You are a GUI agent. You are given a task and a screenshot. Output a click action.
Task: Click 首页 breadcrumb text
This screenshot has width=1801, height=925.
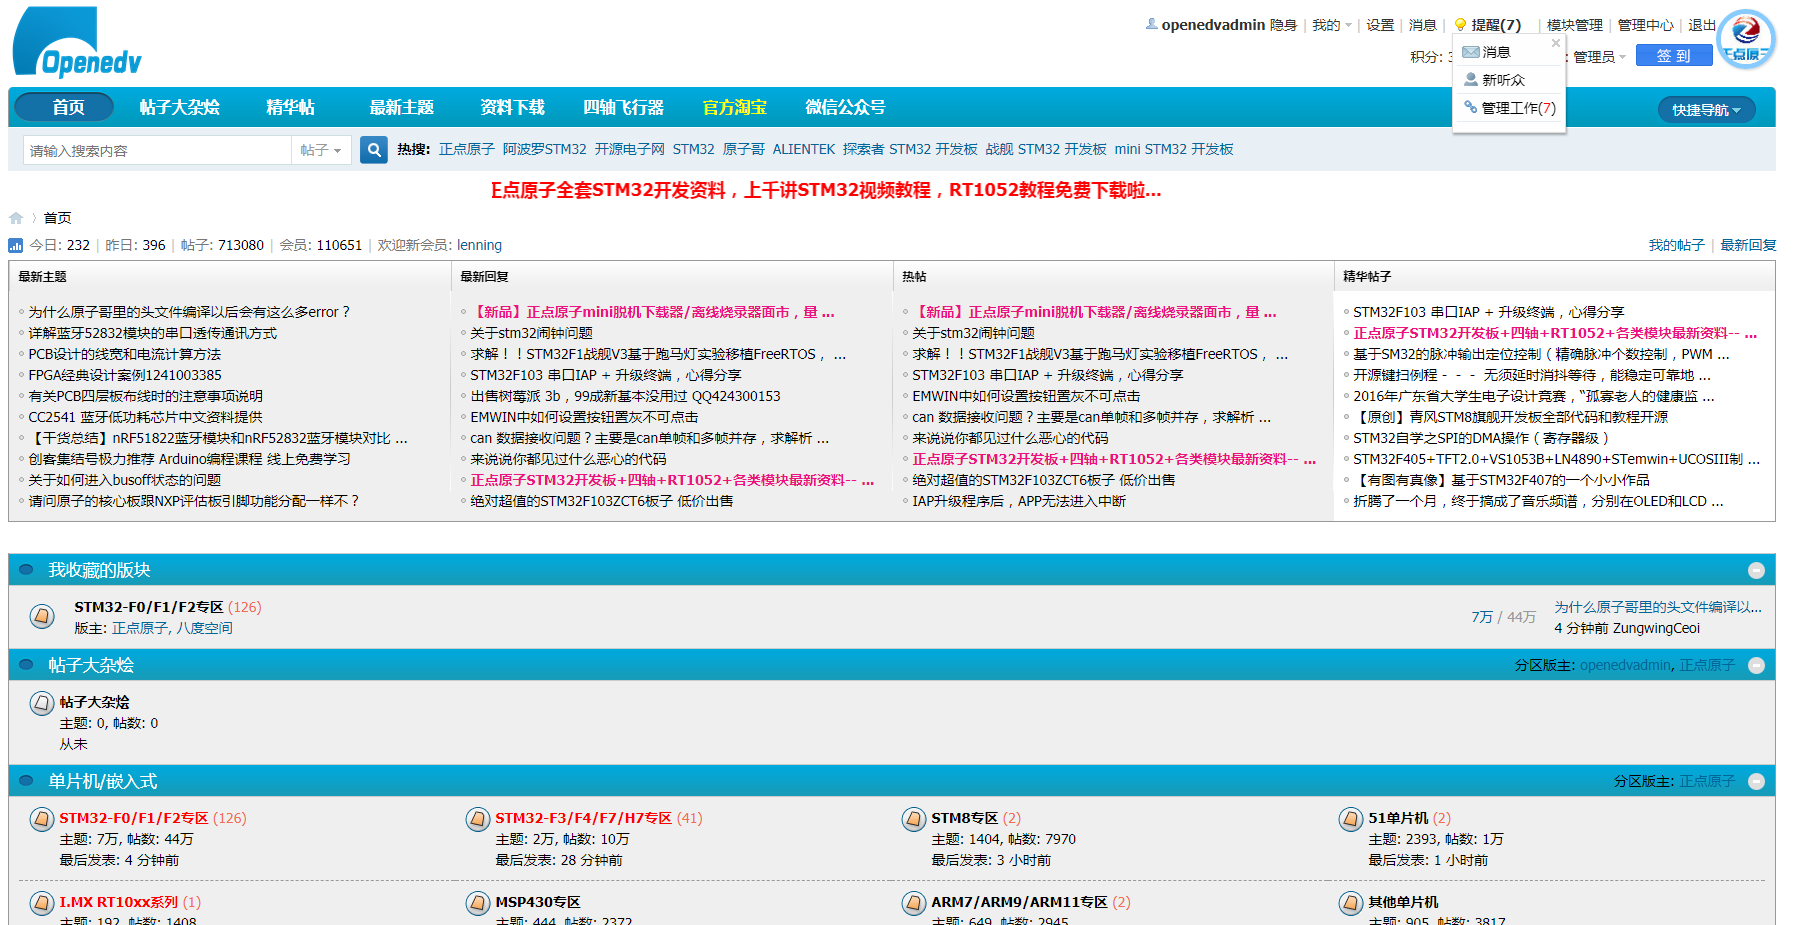[57, 218]
